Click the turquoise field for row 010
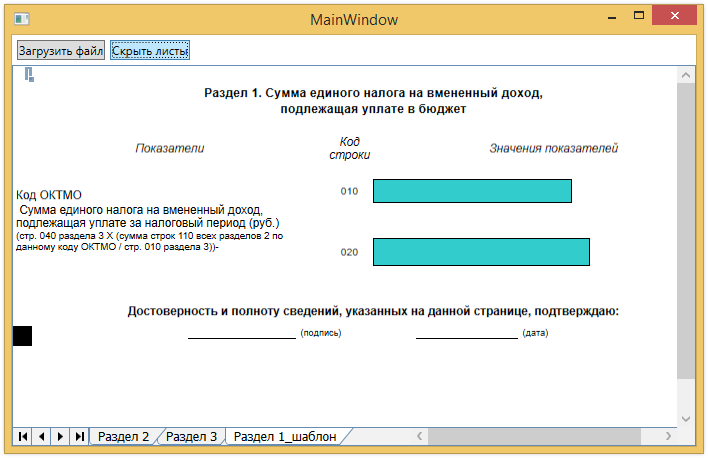708x458 pixels. pyautogui.click(x=472, y=191)
